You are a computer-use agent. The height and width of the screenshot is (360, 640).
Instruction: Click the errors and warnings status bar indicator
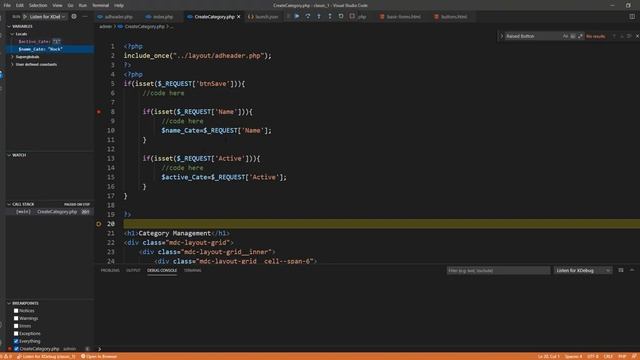click(x=6, y=356)
